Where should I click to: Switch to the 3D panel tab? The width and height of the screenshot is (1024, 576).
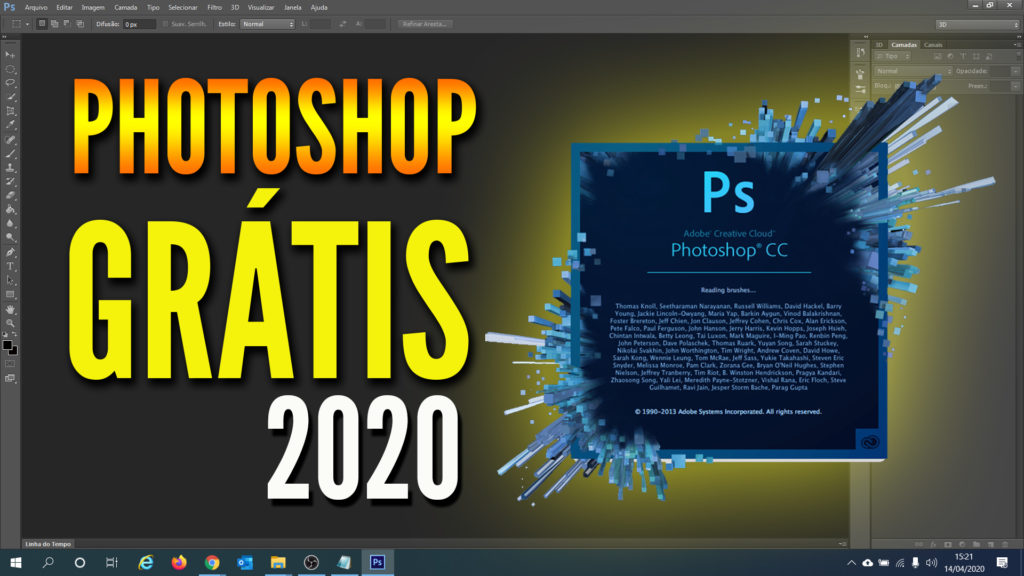pos(879,44)
